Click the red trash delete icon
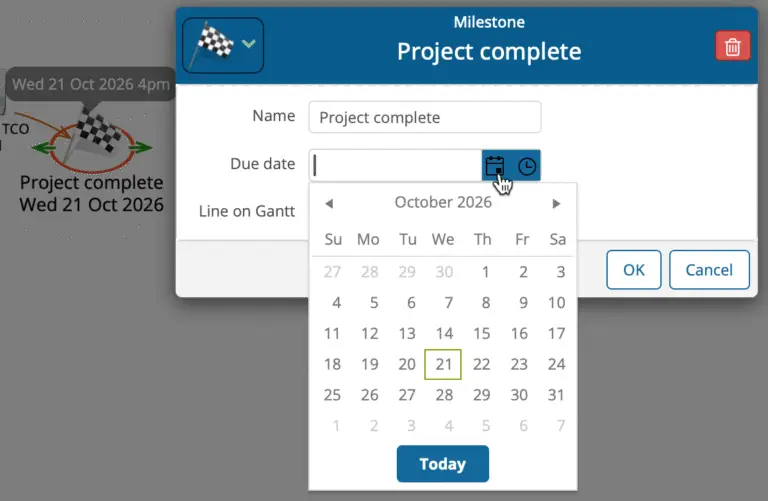Image resolution: width=768 pixels, height=501 pixels. pos(732,46)
